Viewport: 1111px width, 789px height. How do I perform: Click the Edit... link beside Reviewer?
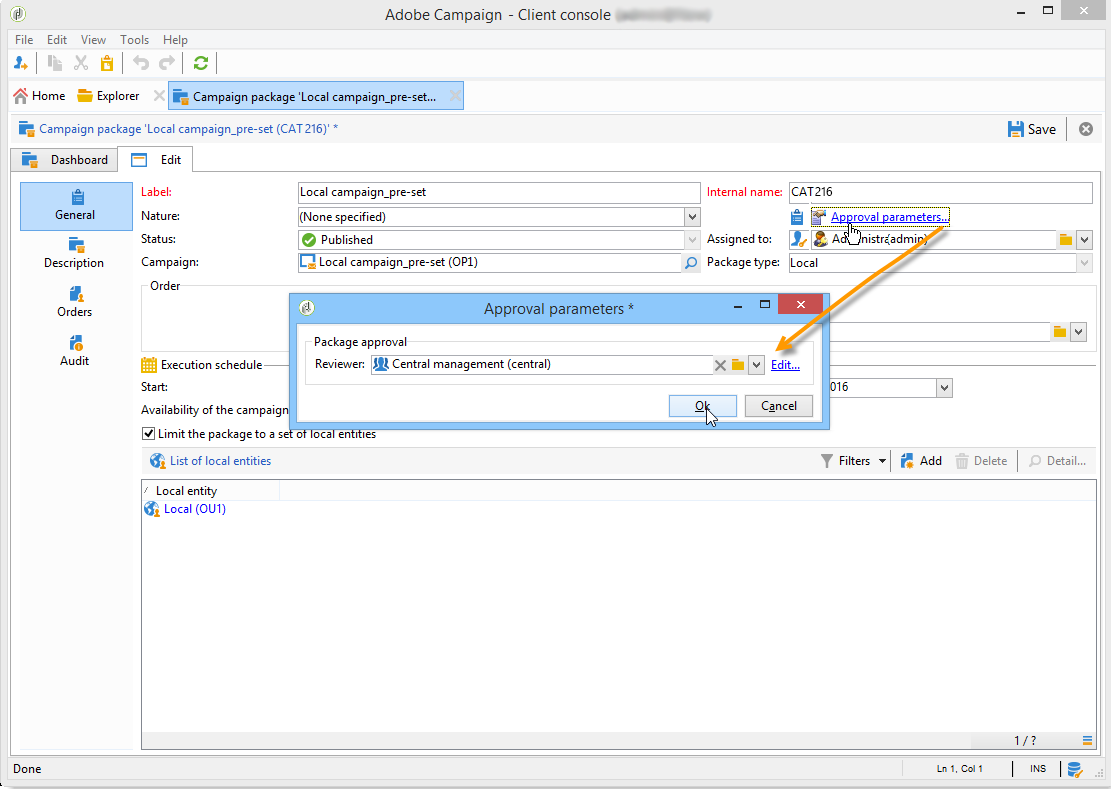pyautogui.click(x=785, y=365)
